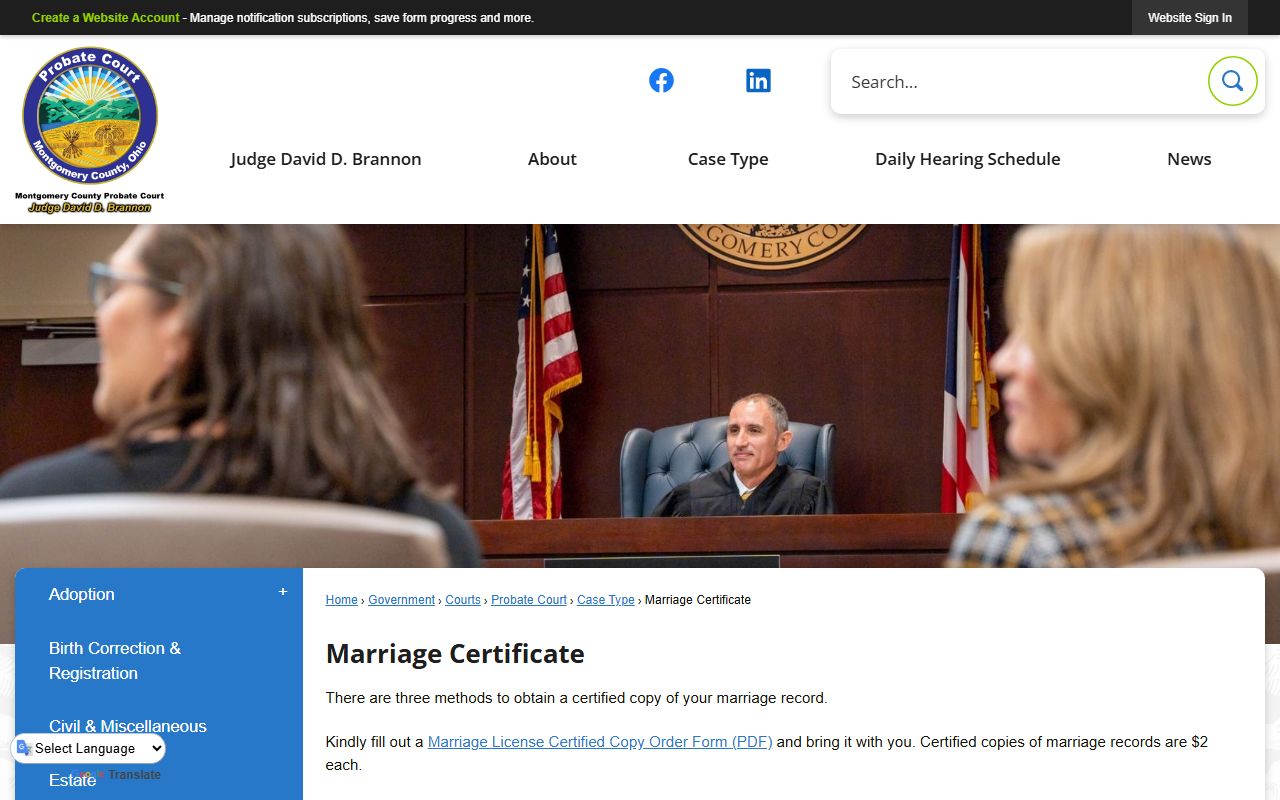1280x800 pixels.
Task: Go to Probate Court breadcrumb link
Action: tap(529, 600)
